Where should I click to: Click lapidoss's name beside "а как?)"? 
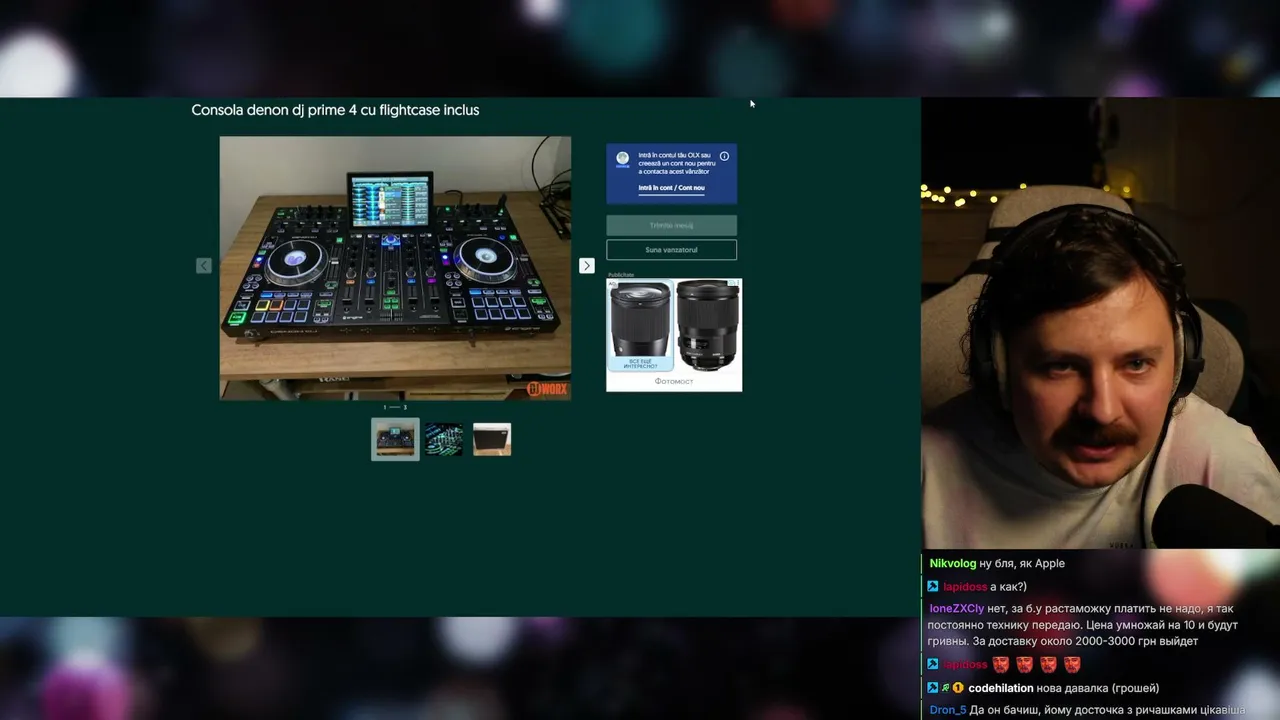(x=965, y=587)
